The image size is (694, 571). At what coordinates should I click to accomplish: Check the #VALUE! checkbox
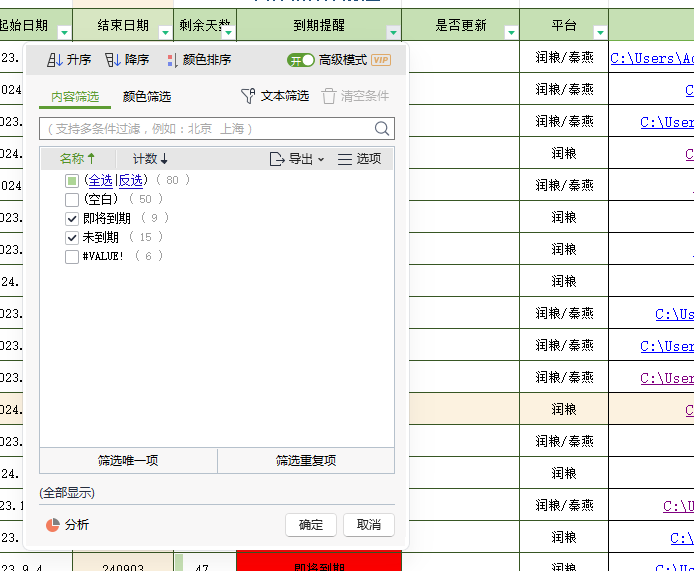point(72,256)
